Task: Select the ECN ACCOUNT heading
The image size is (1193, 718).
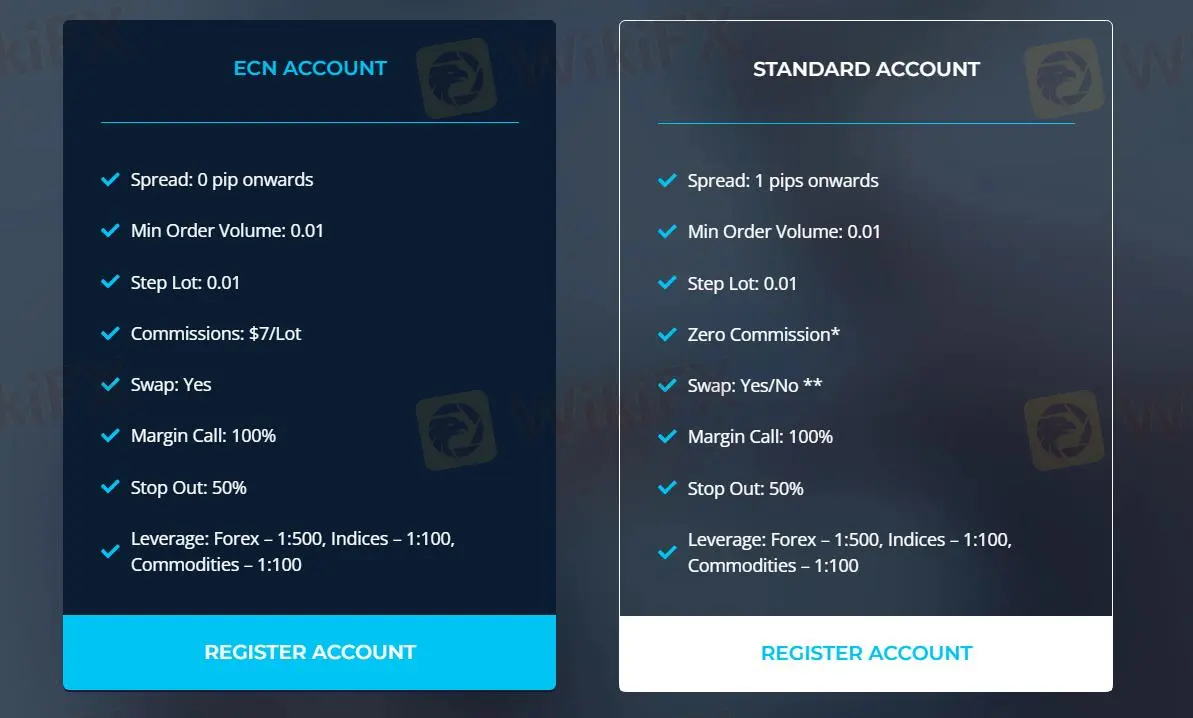Action: coord(310,68)
